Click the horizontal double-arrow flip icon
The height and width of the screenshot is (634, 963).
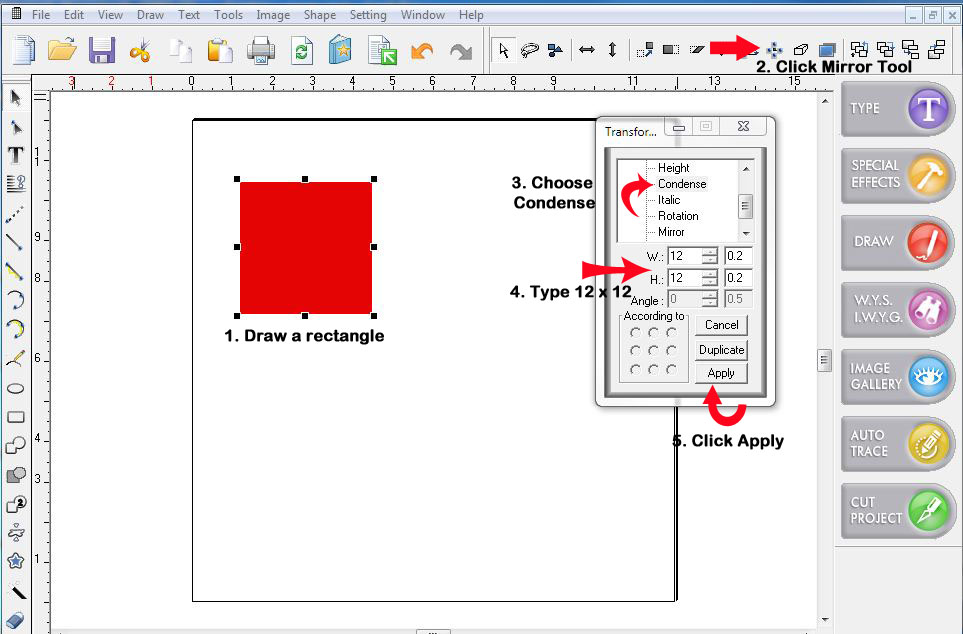tap(587, 50)
